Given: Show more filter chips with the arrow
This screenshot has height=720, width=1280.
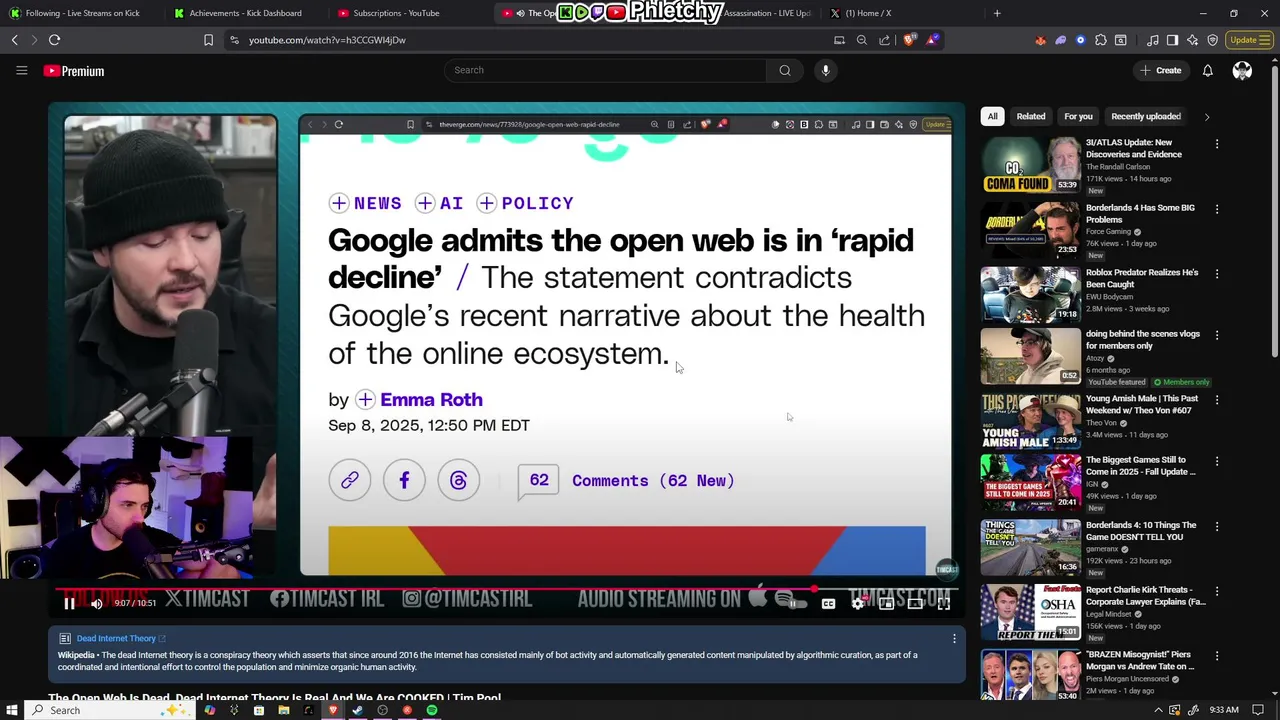Looking at the screenshot, I should point(1207,117).
